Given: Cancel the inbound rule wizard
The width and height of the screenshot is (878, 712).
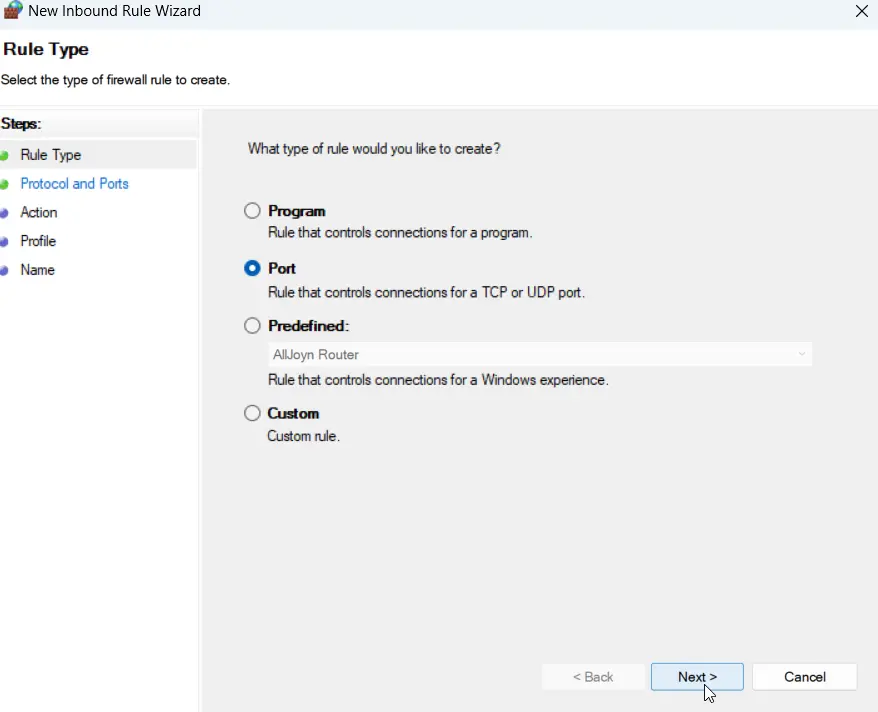Looking at the screenshot, I should click(805, 677).
